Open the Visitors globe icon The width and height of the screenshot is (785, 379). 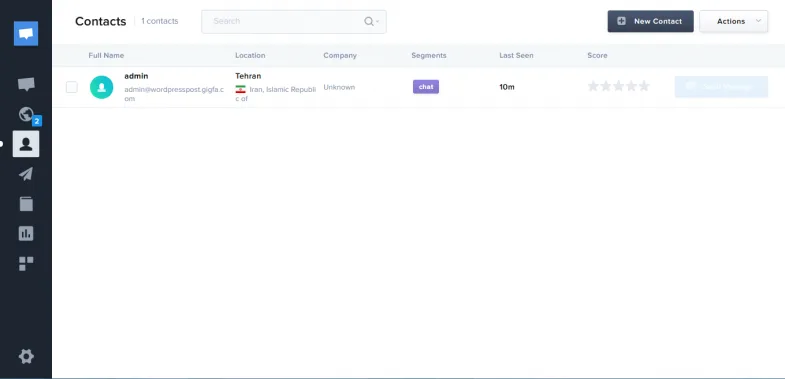pyautogui.click(x=26, y=114)
